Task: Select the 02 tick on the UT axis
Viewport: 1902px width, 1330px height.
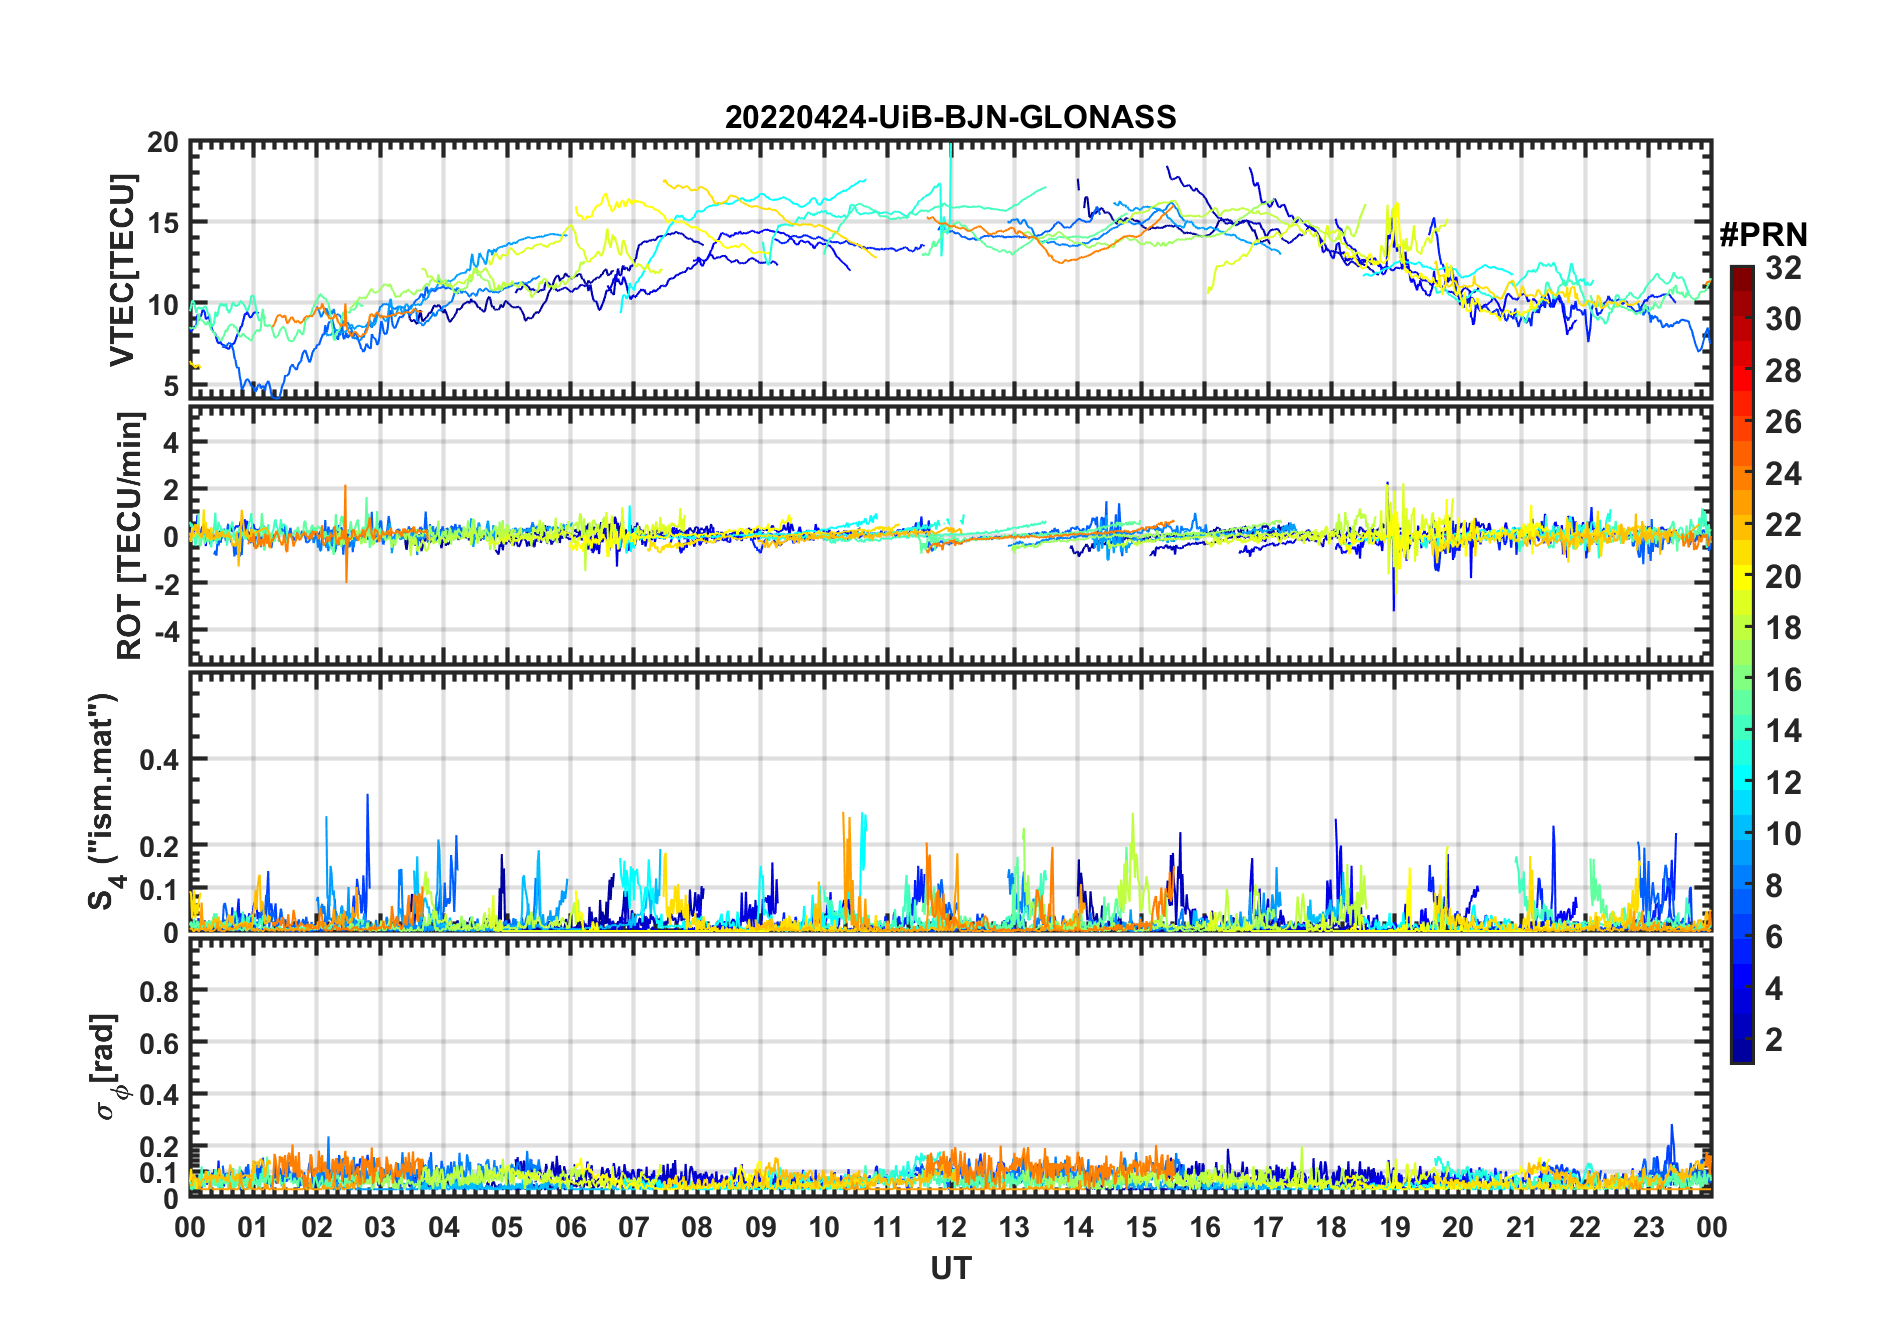Action: (317, 1227)
